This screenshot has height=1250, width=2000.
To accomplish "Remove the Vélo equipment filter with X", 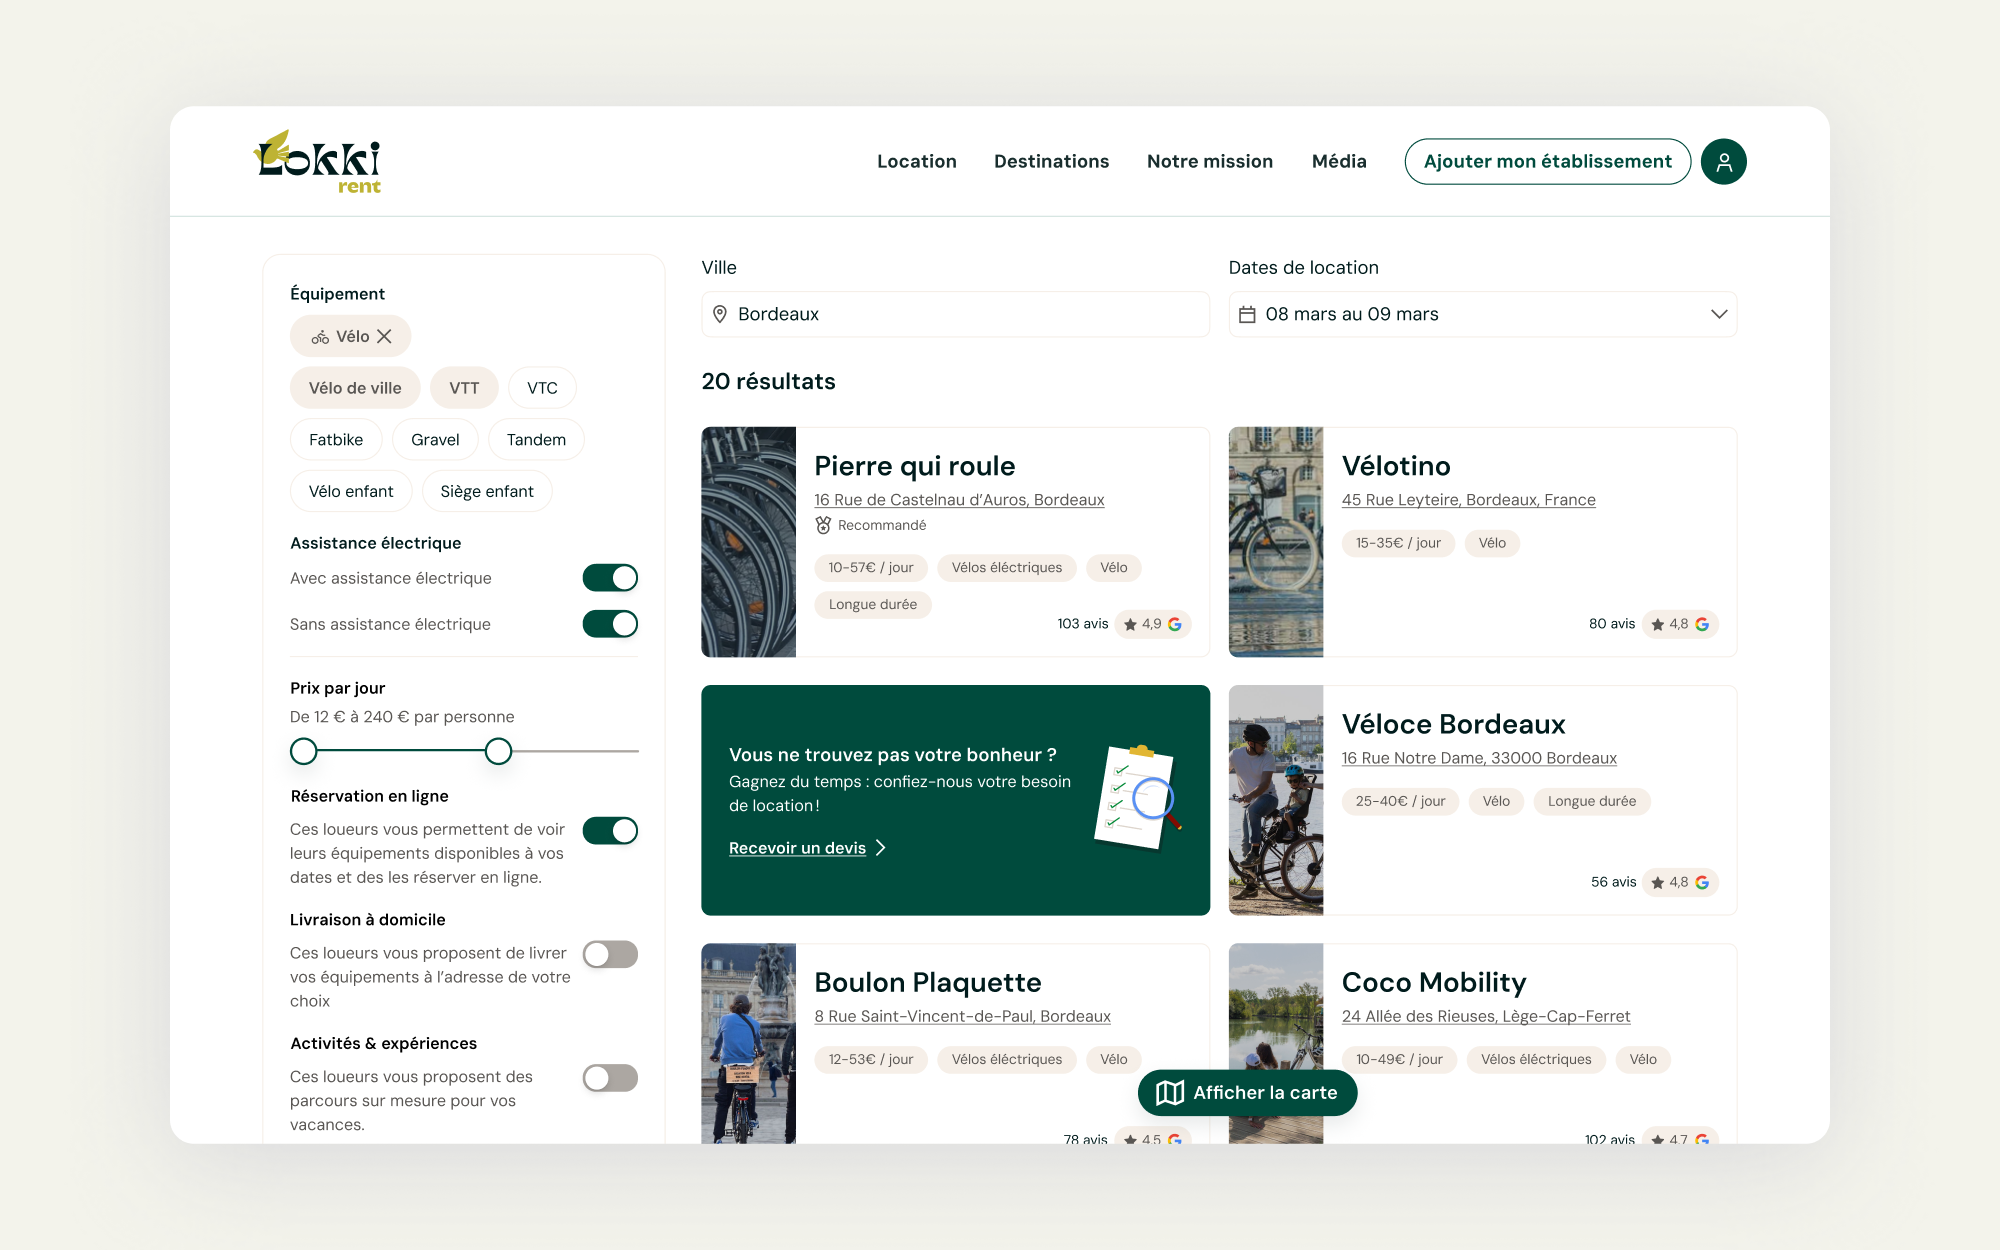I will [384, 337].
